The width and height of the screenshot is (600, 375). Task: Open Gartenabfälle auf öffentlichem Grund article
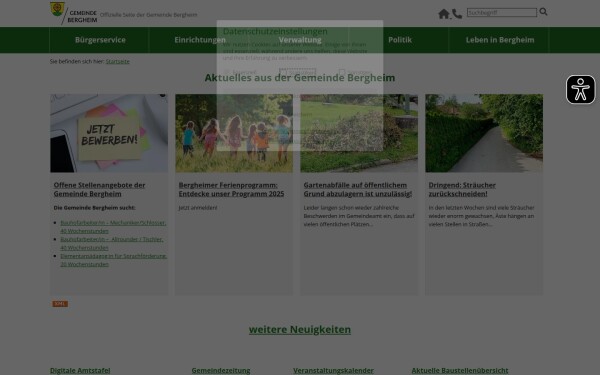[358, 189]
